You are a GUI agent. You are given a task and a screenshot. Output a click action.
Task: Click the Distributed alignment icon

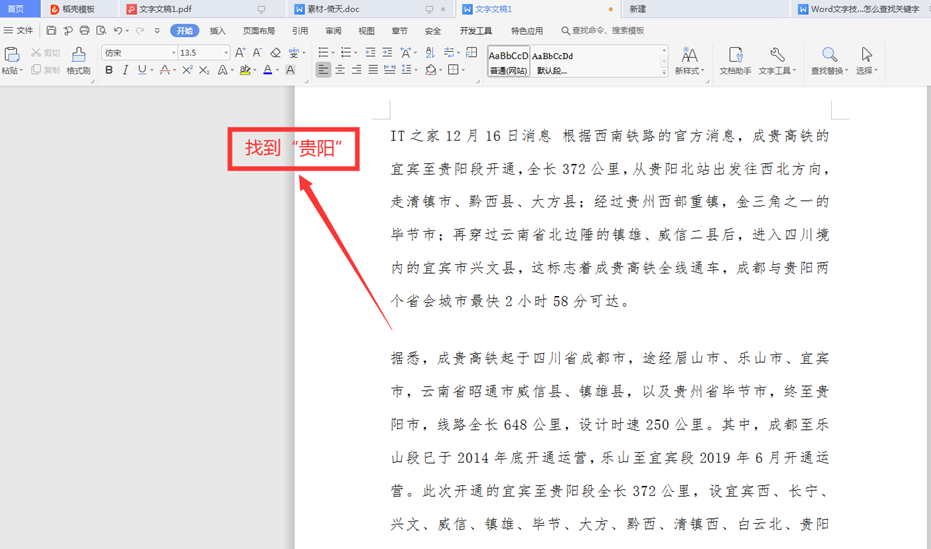coord(390,70)
